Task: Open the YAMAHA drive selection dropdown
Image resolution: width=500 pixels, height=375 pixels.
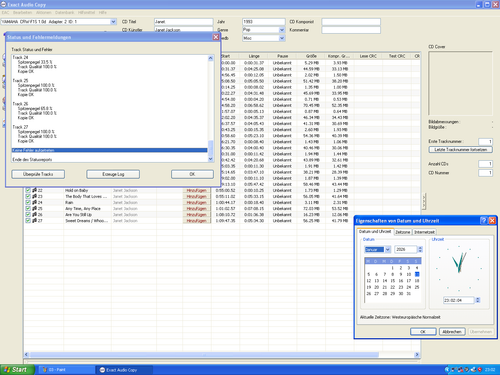Action: click(x=113, y=22)
